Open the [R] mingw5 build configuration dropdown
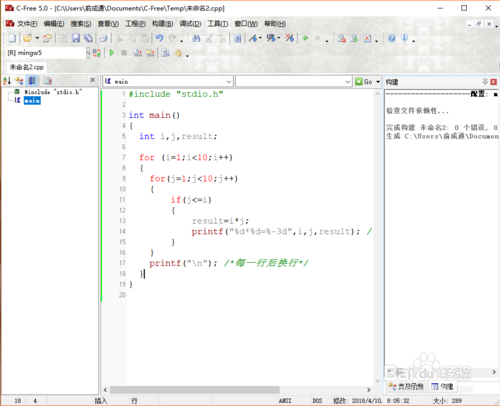 pyautogui.click(x=88, y=53)
